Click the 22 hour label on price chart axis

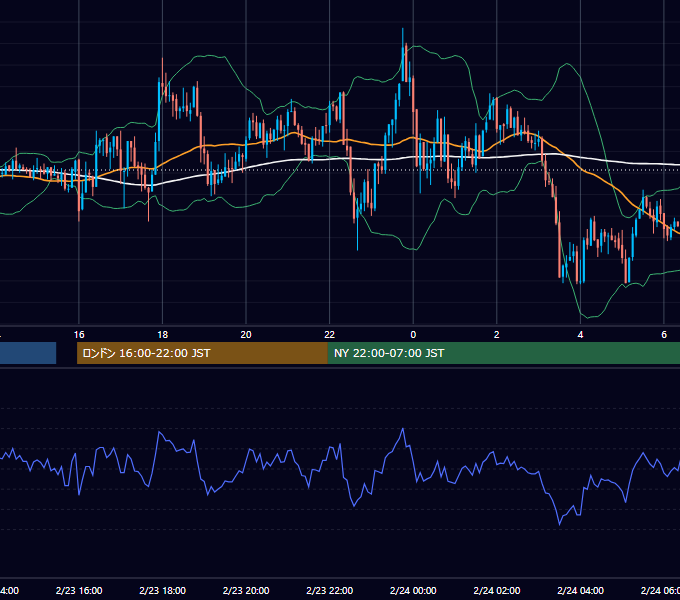click(x=330, y=335)
